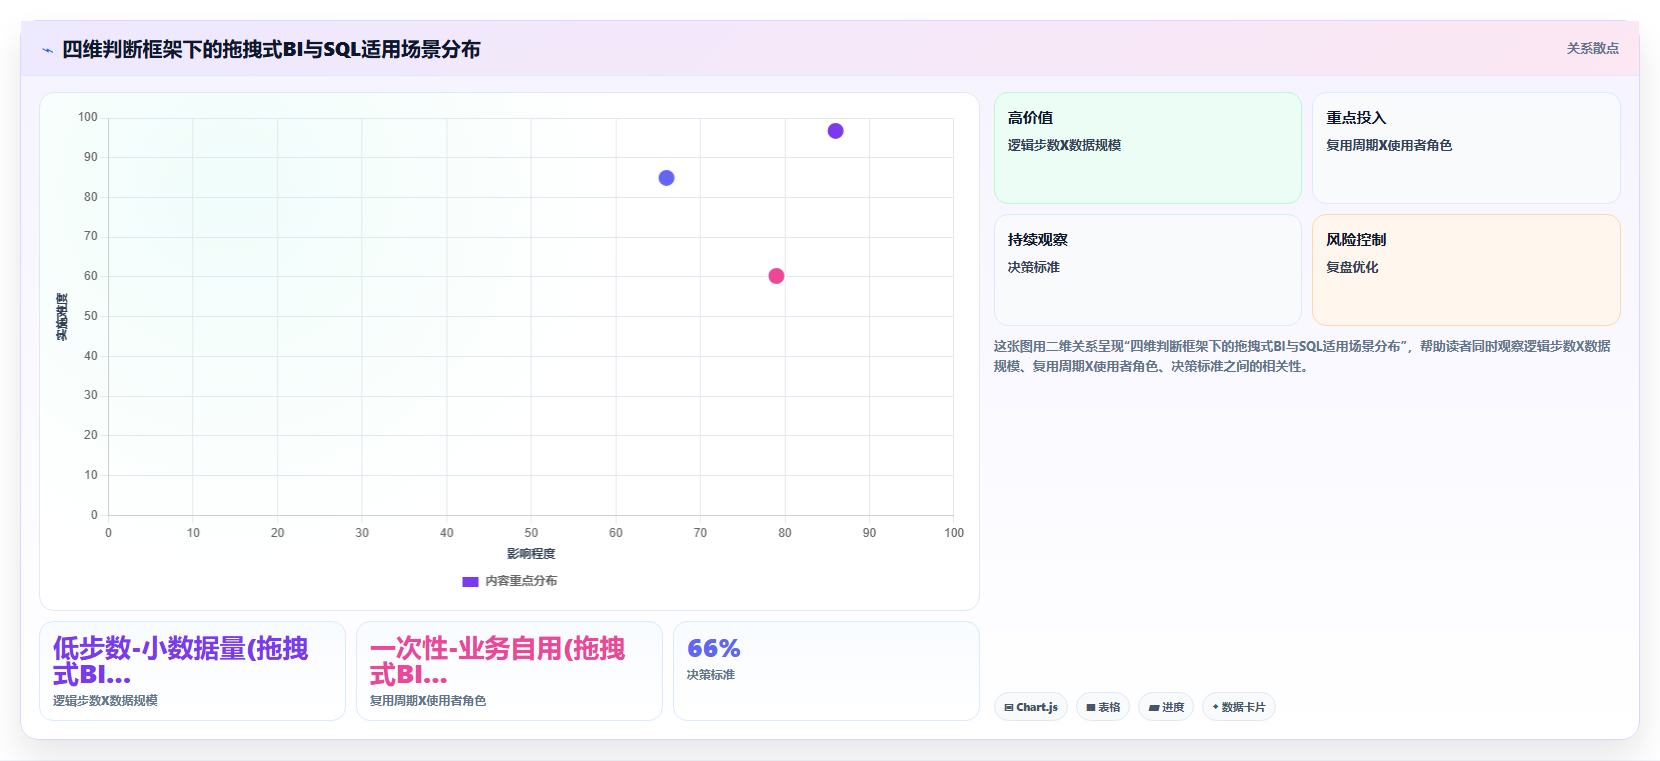Click the 关系散点 tag in header

[x=1592, y=48]
